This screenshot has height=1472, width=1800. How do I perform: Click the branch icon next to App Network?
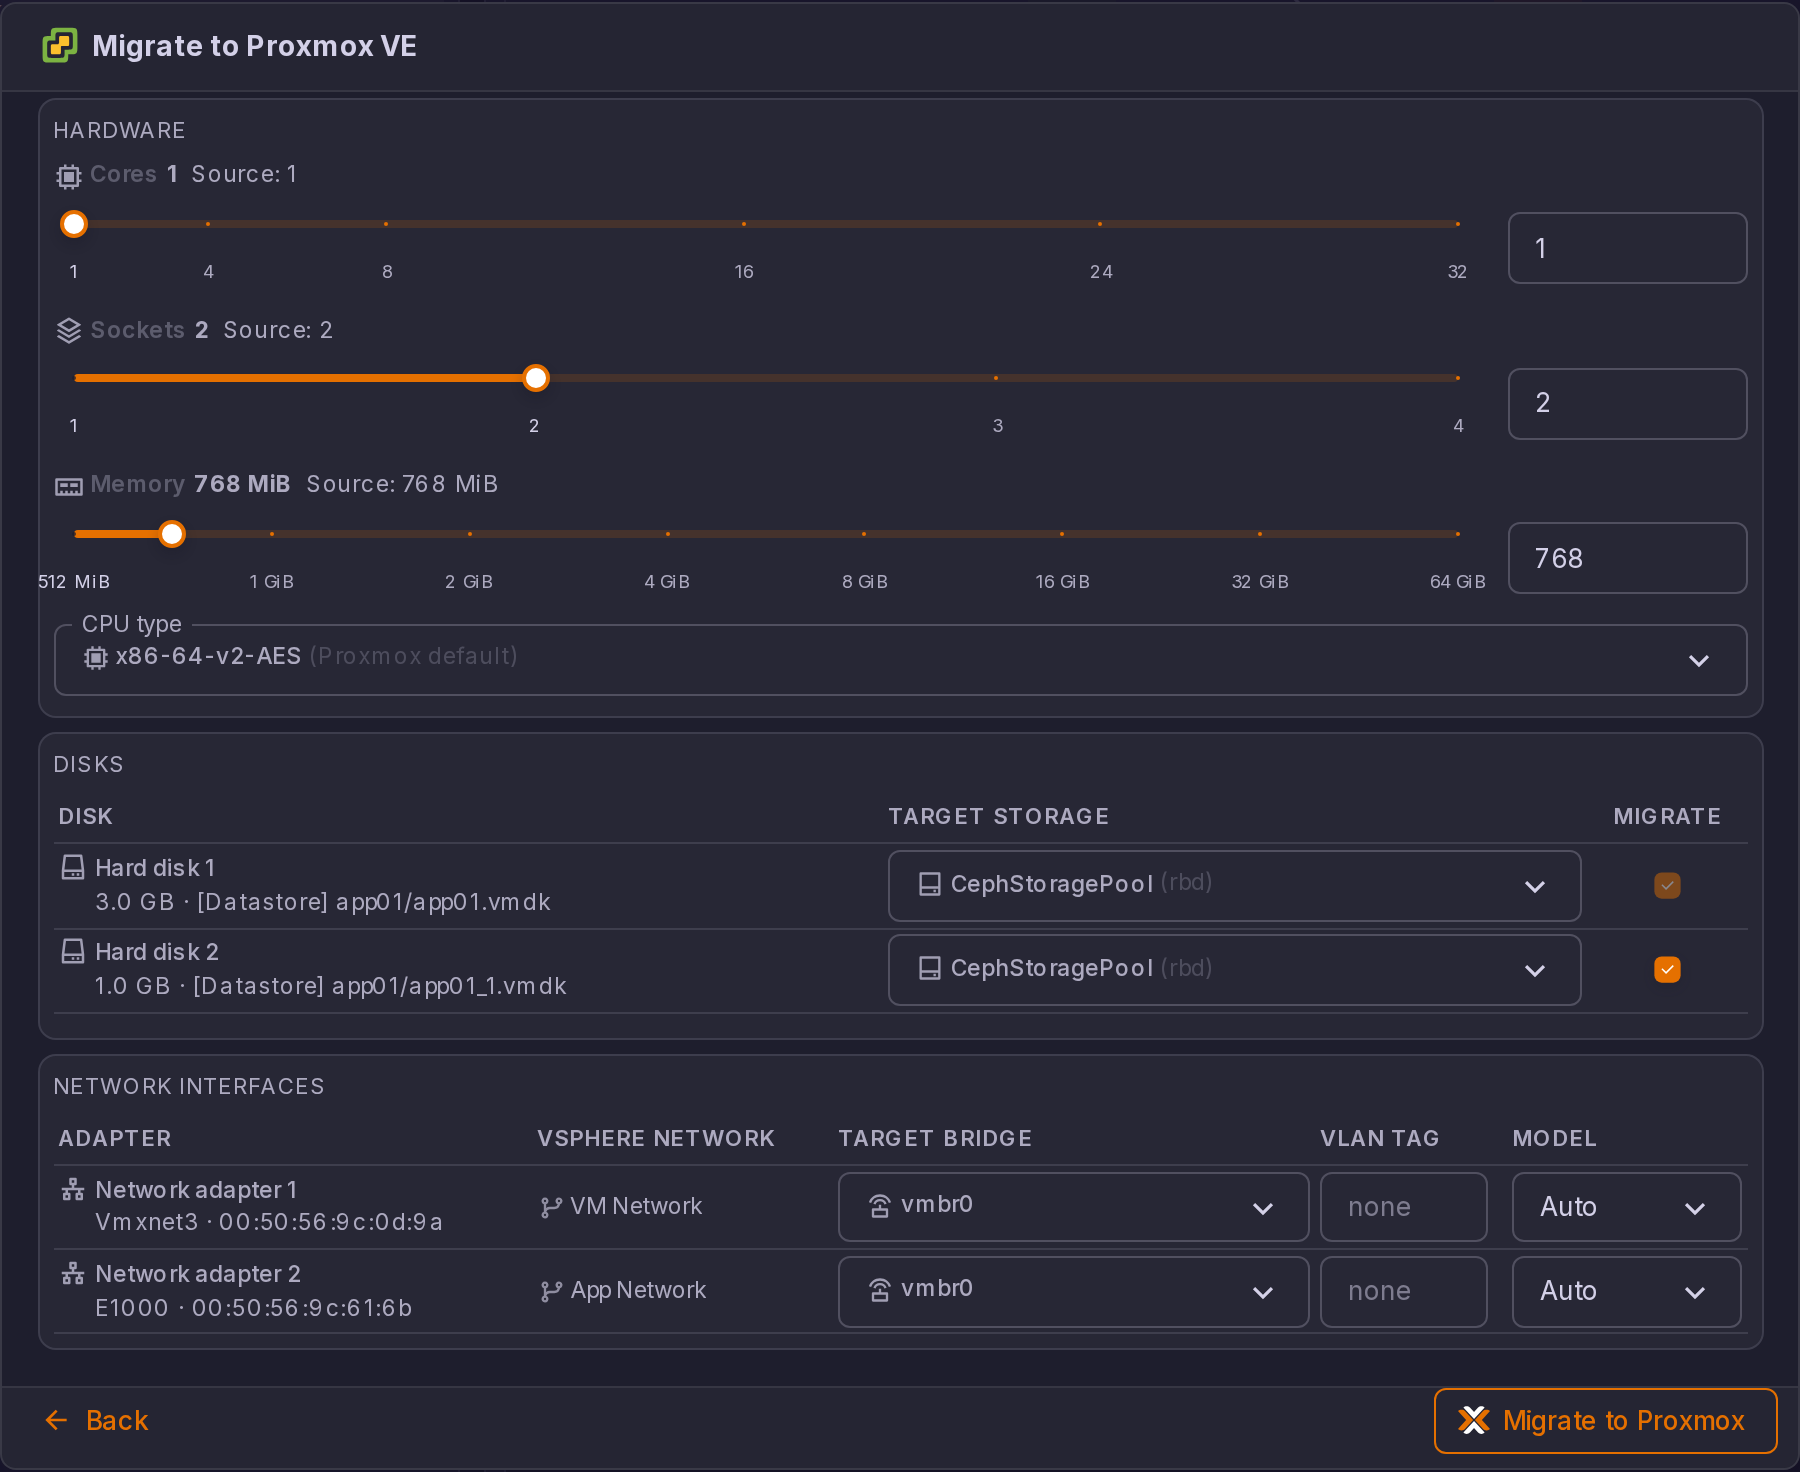(x=550, y=1292)
